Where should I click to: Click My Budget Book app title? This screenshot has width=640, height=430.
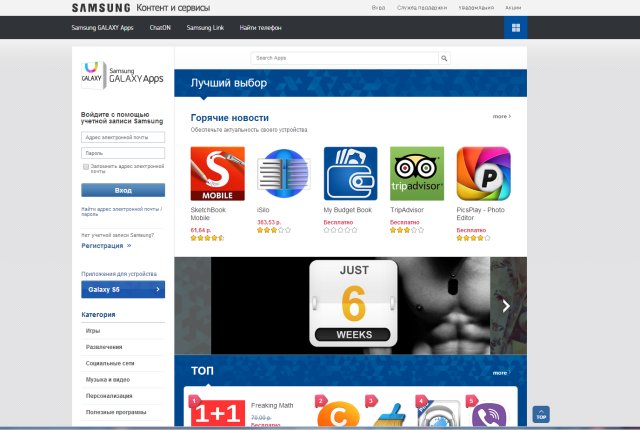pos(348,210)
